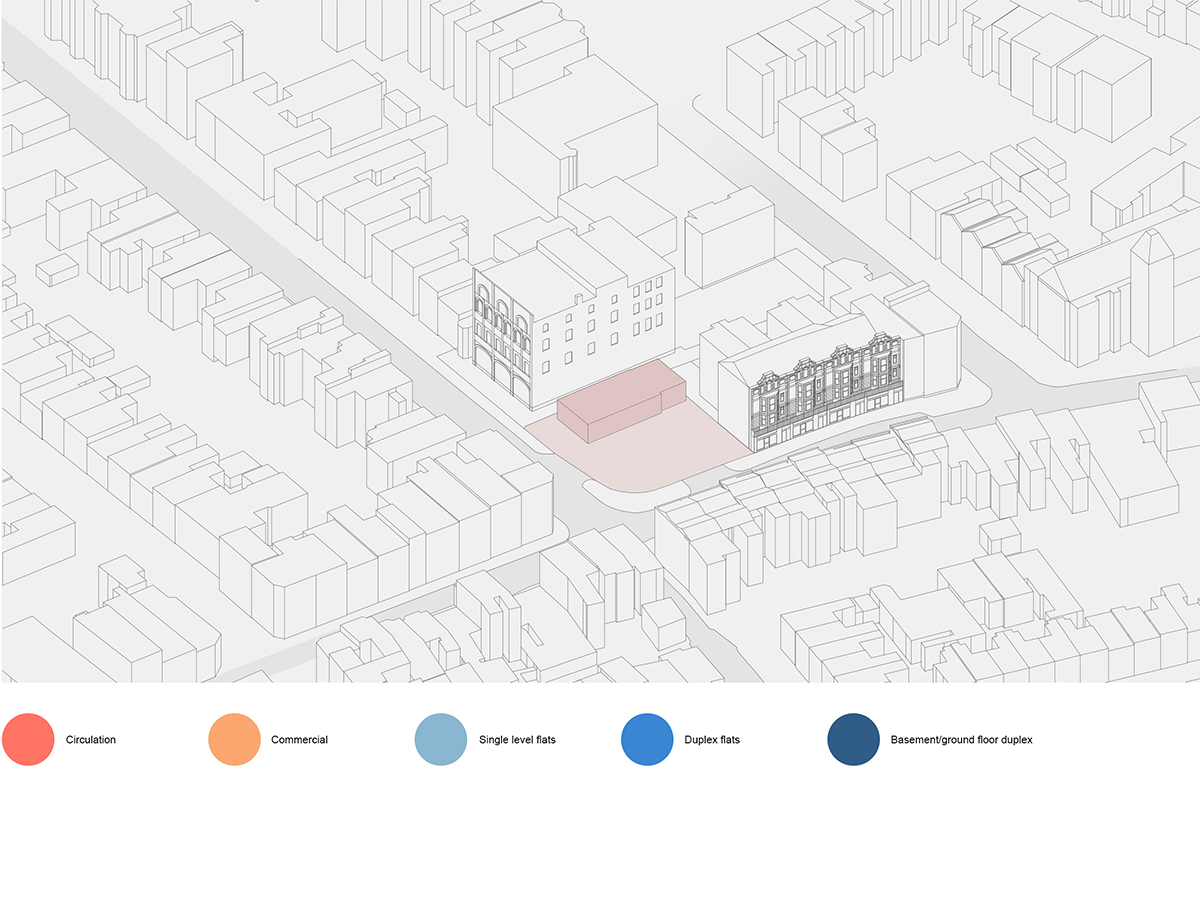Click the 'Commercial' legend label
The width and height of the screenshot is (1200, 900).
tap(300, 740)
